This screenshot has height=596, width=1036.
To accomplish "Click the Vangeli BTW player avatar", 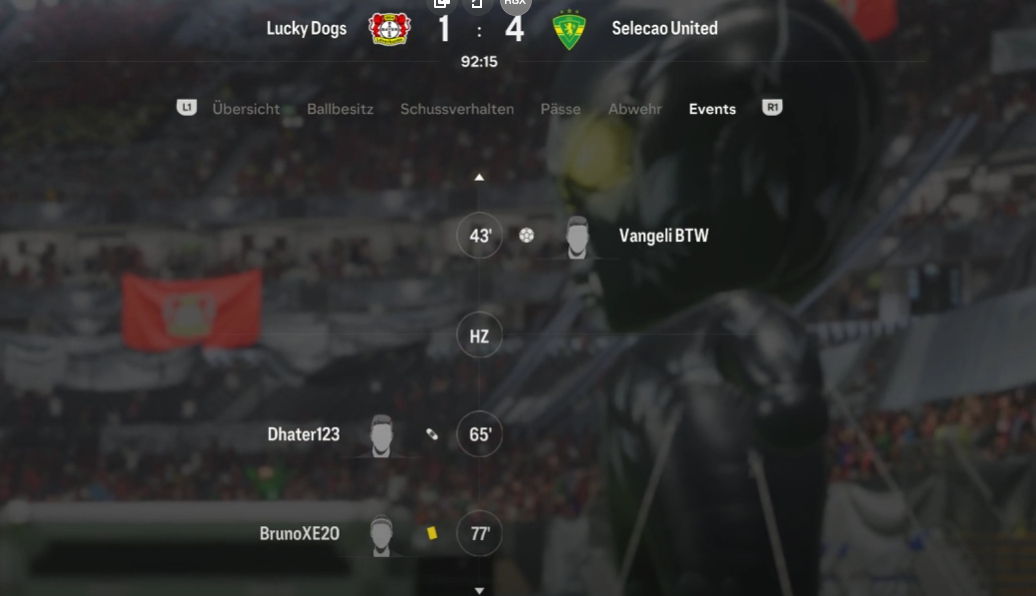I will click(x=577, y=237).
